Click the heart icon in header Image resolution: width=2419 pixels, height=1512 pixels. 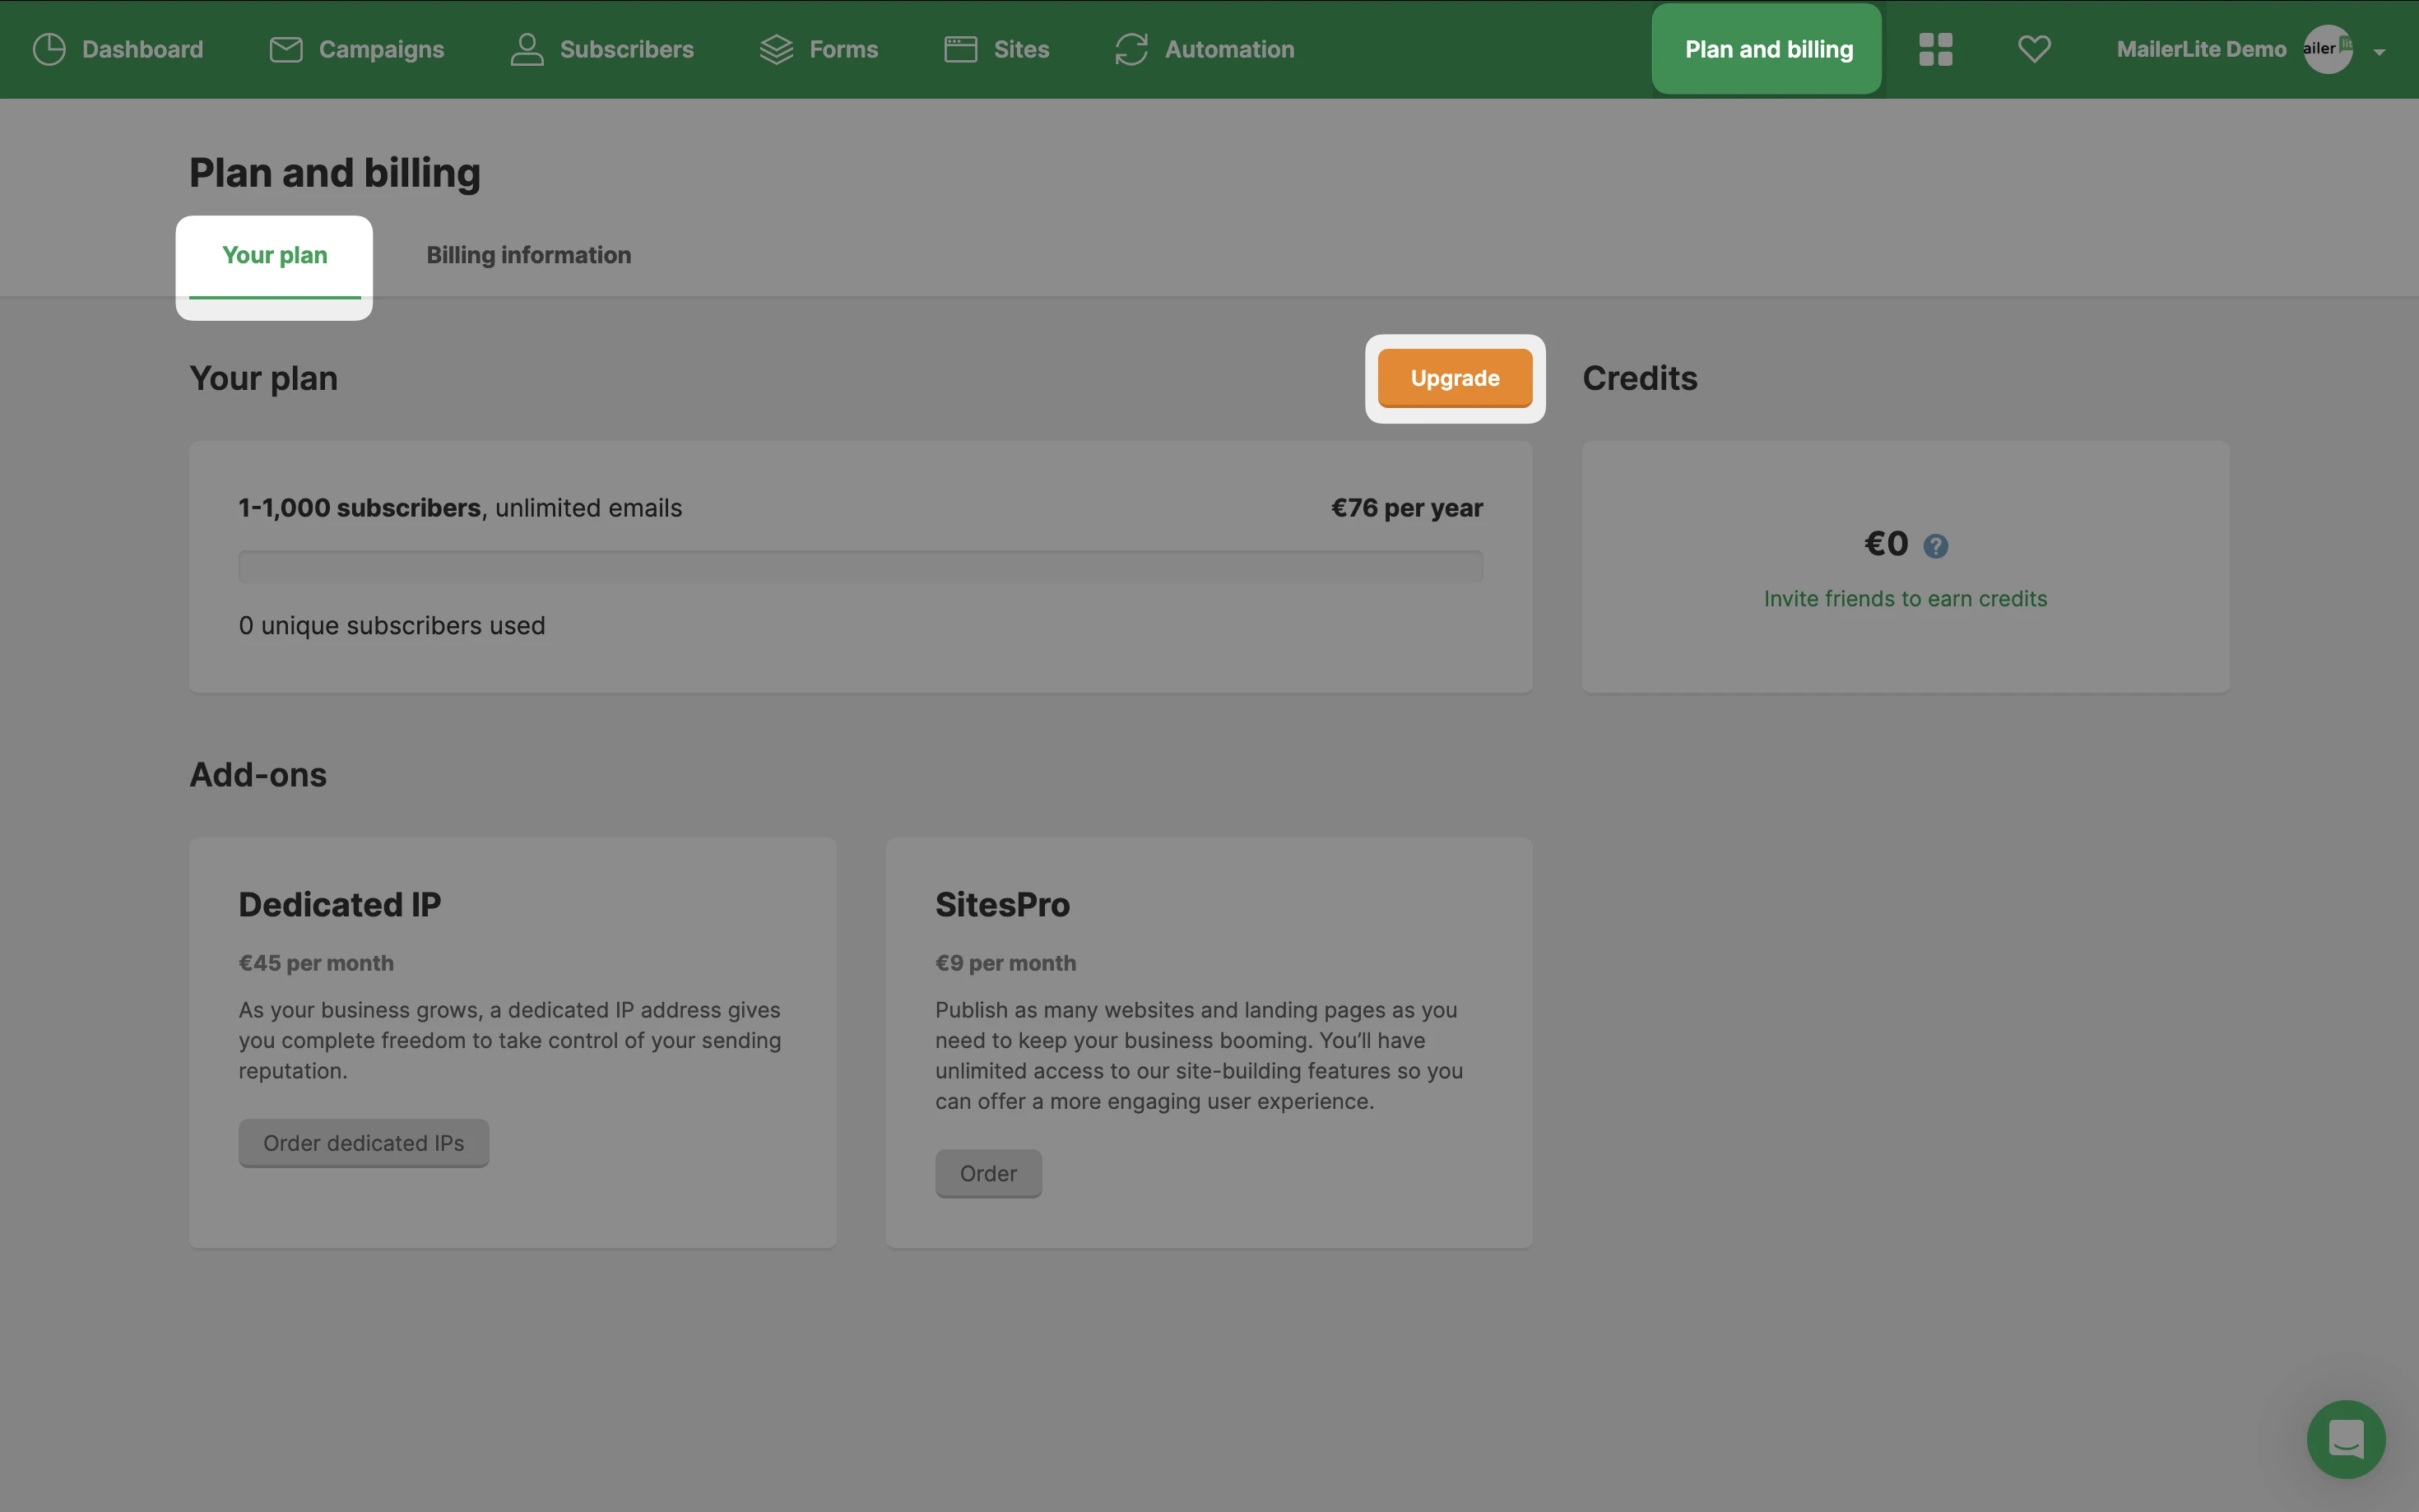click(2034, 49)
